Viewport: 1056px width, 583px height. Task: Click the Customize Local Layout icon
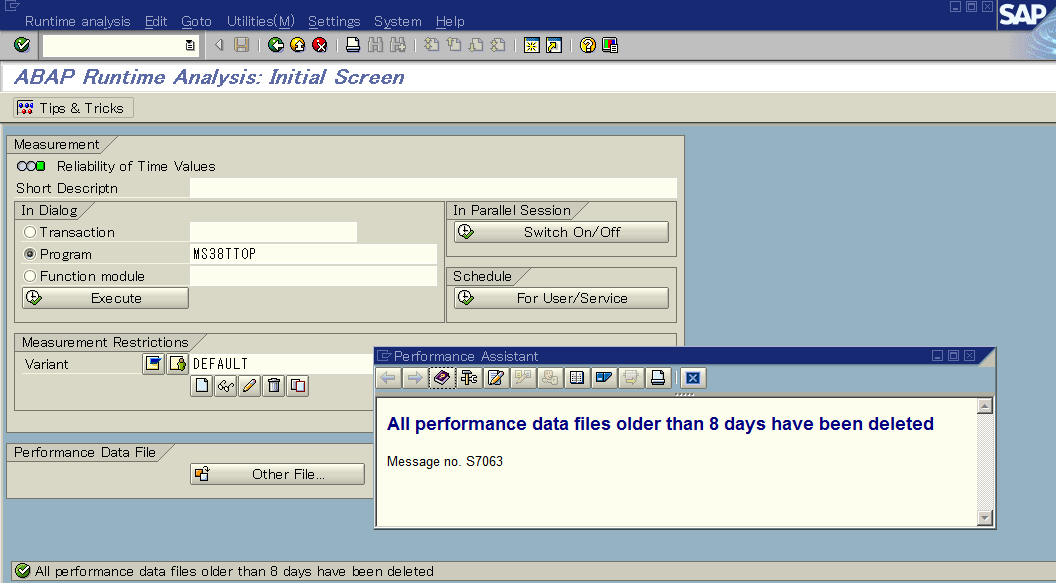610,45
